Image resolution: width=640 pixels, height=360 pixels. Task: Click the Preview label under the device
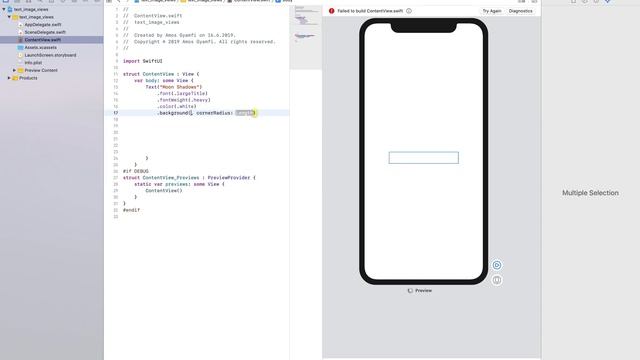[423, 291]
